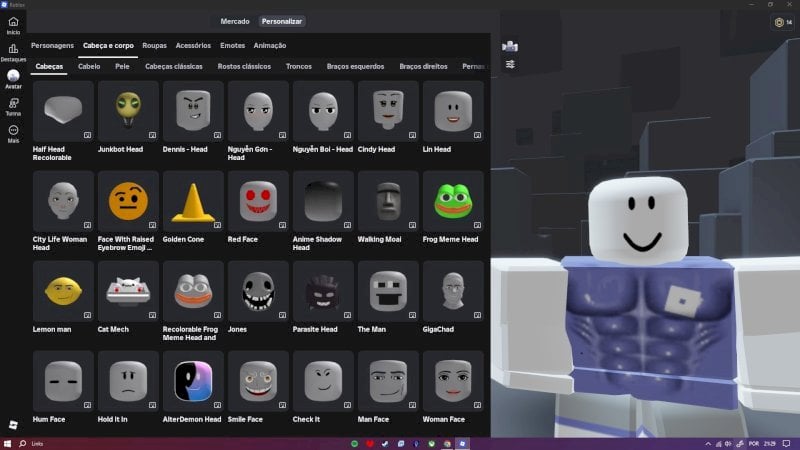Click the Recolorable Frog Meme Head label
The height and width of the screenshot is (450, 800).
[190, 334]
